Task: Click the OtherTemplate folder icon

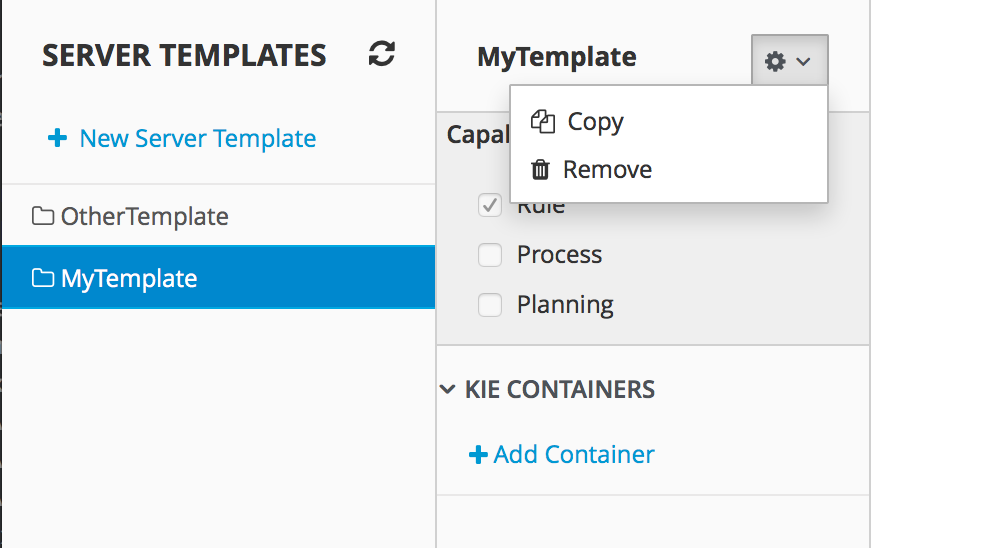Action: tap(43, 216)
